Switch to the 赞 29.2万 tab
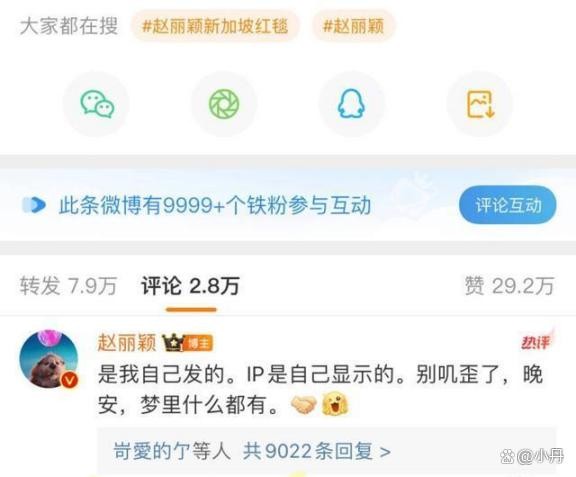Image resolution: width=576 pixels, height=477 pixels. click(x=509, y=286)
